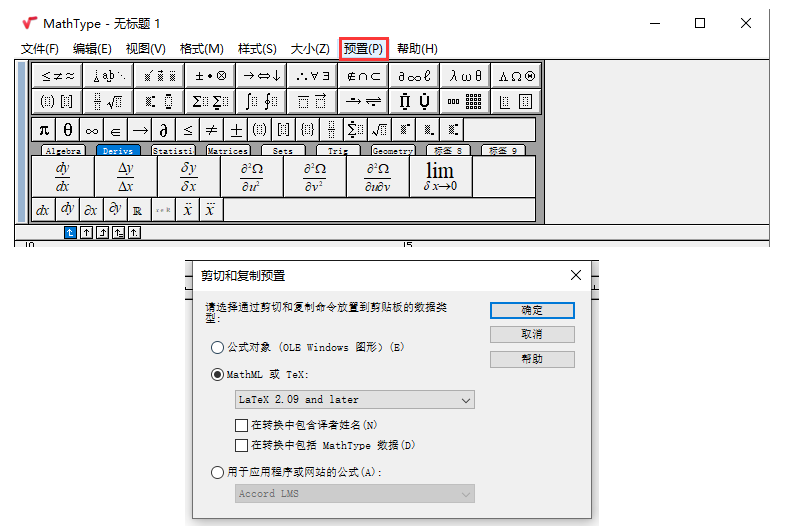The image size is (803, 532).
Task: Open the 样式(S) menu
Action: coord(257,49)
